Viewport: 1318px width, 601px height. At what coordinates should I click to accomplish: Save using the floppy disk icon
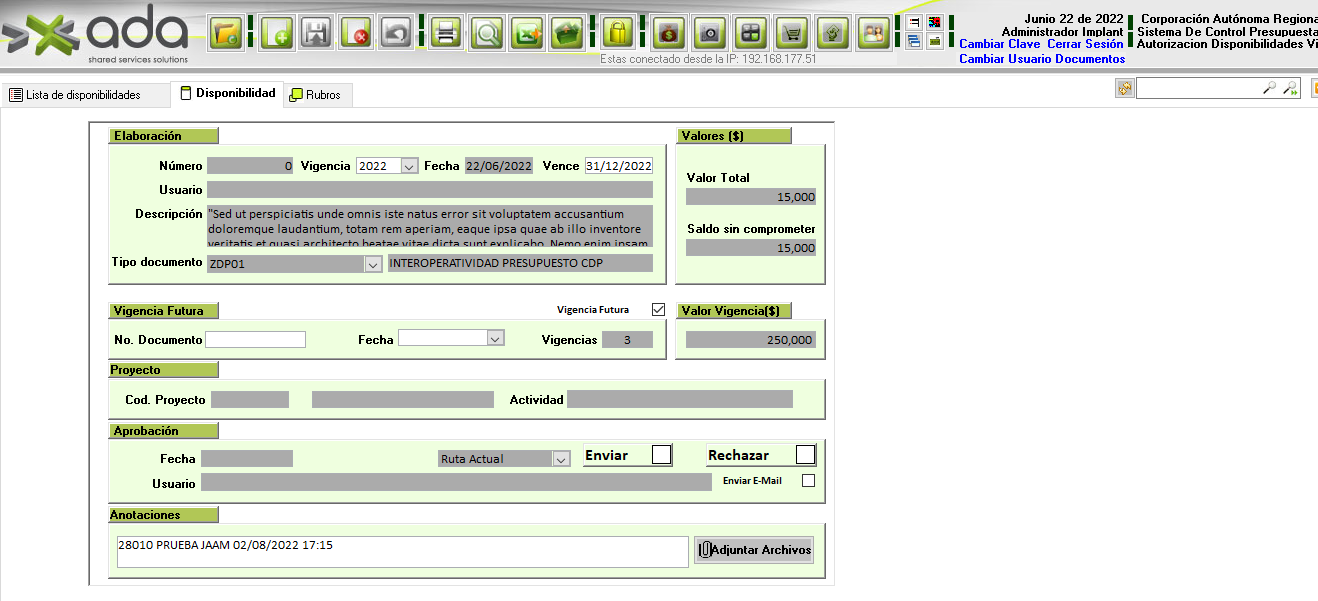pos(316,33)
